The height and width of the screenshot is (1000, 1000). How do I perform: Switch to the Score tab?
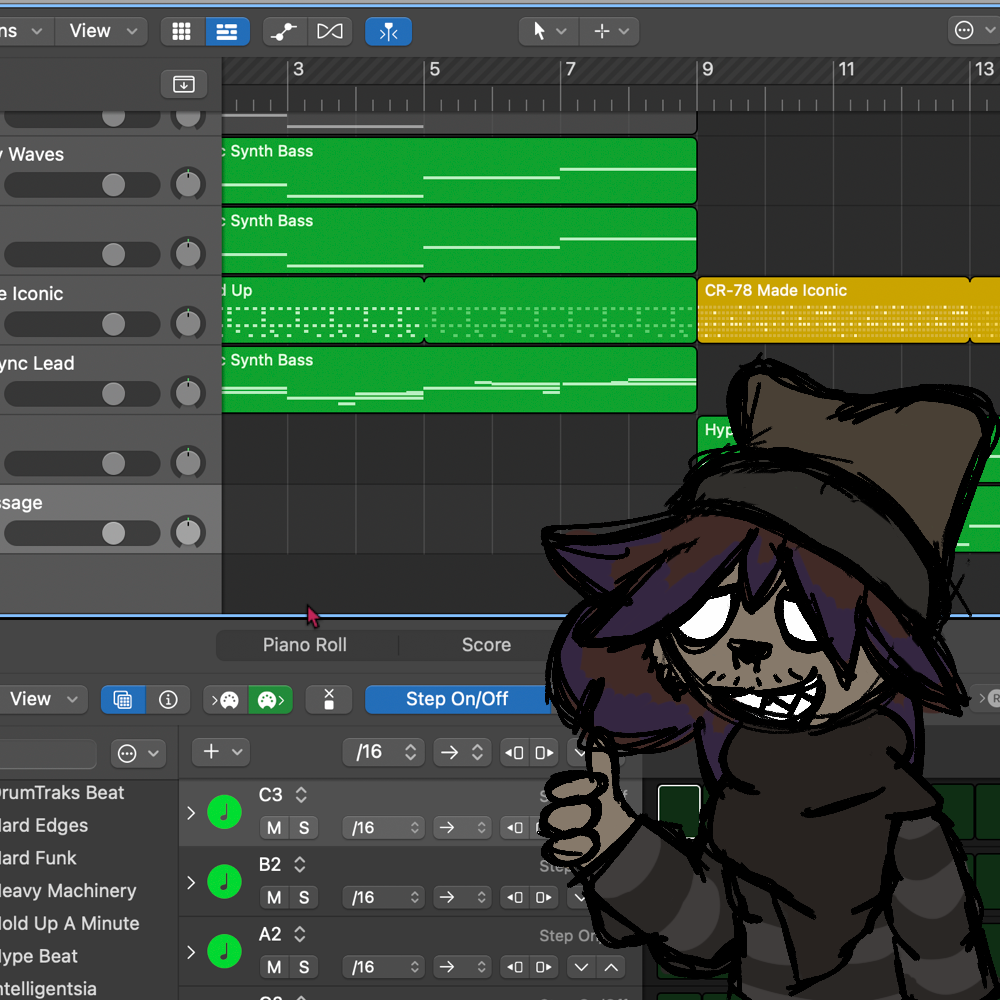pos(486,645)
